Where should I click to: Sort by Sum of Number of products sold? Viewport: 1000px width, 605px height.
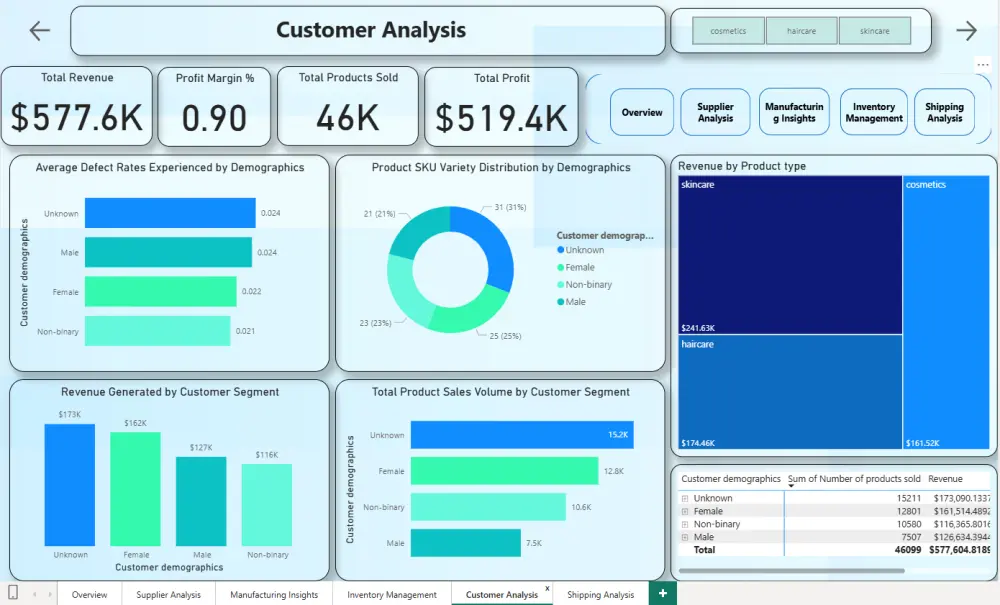coord(854,479)
